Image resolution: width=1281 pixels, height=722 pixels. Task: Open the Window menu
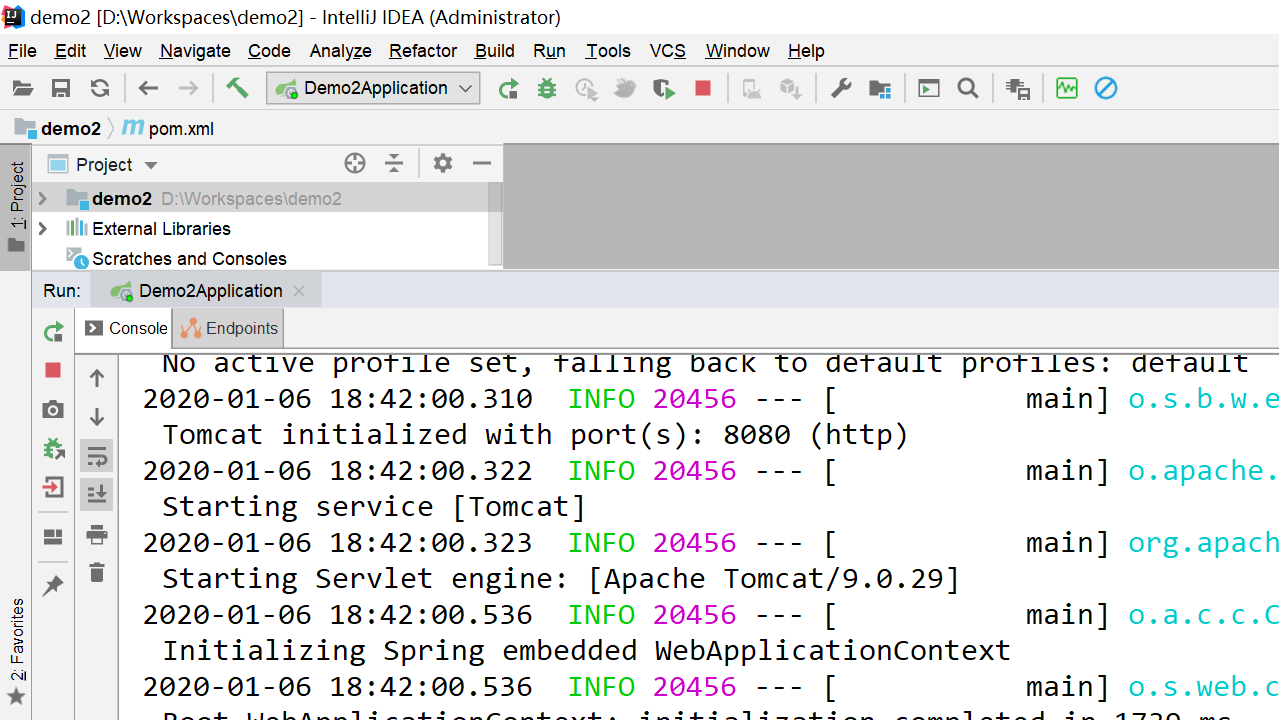click(738, 51)
